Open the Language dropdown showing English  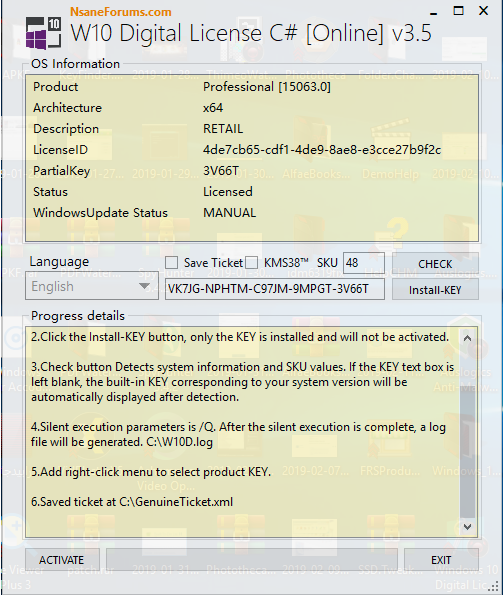tap(92, 286)
